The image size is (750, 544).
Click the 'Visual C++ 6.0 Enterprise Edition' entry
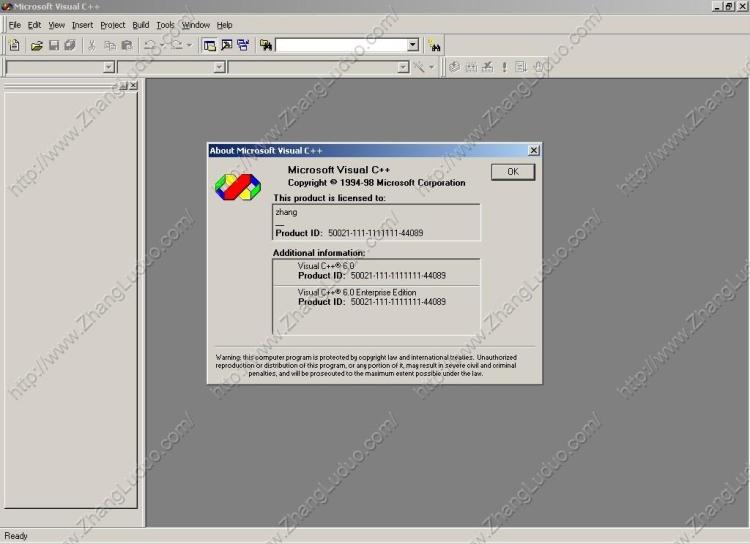tap(357, 292)
